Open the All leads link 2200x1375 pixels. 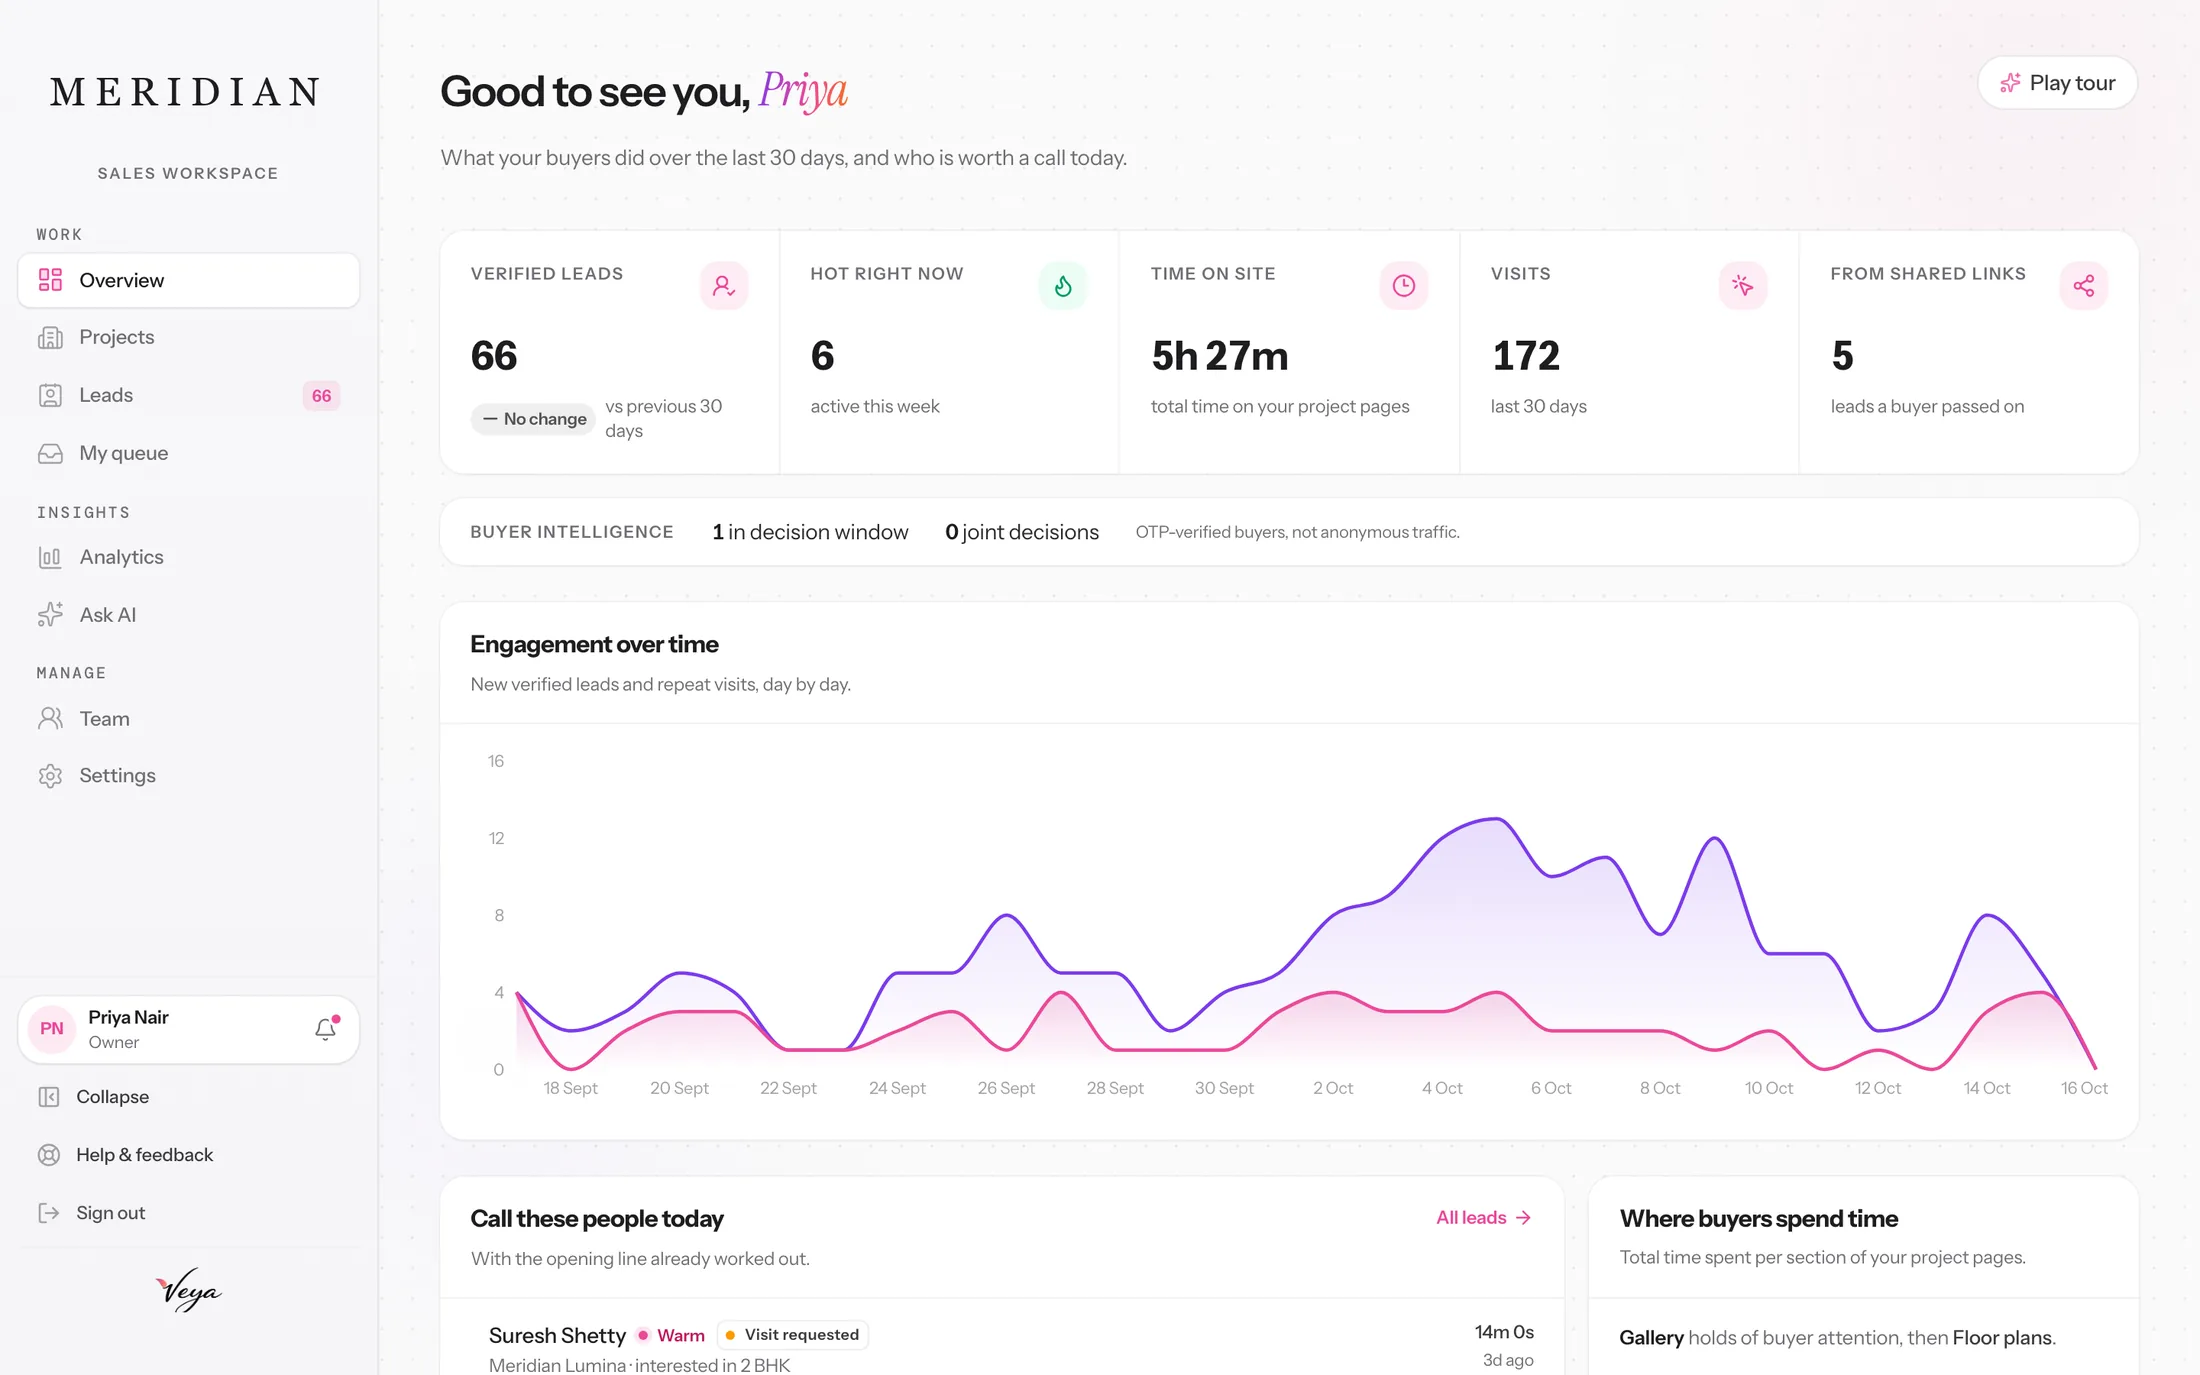(1484, 1218)
